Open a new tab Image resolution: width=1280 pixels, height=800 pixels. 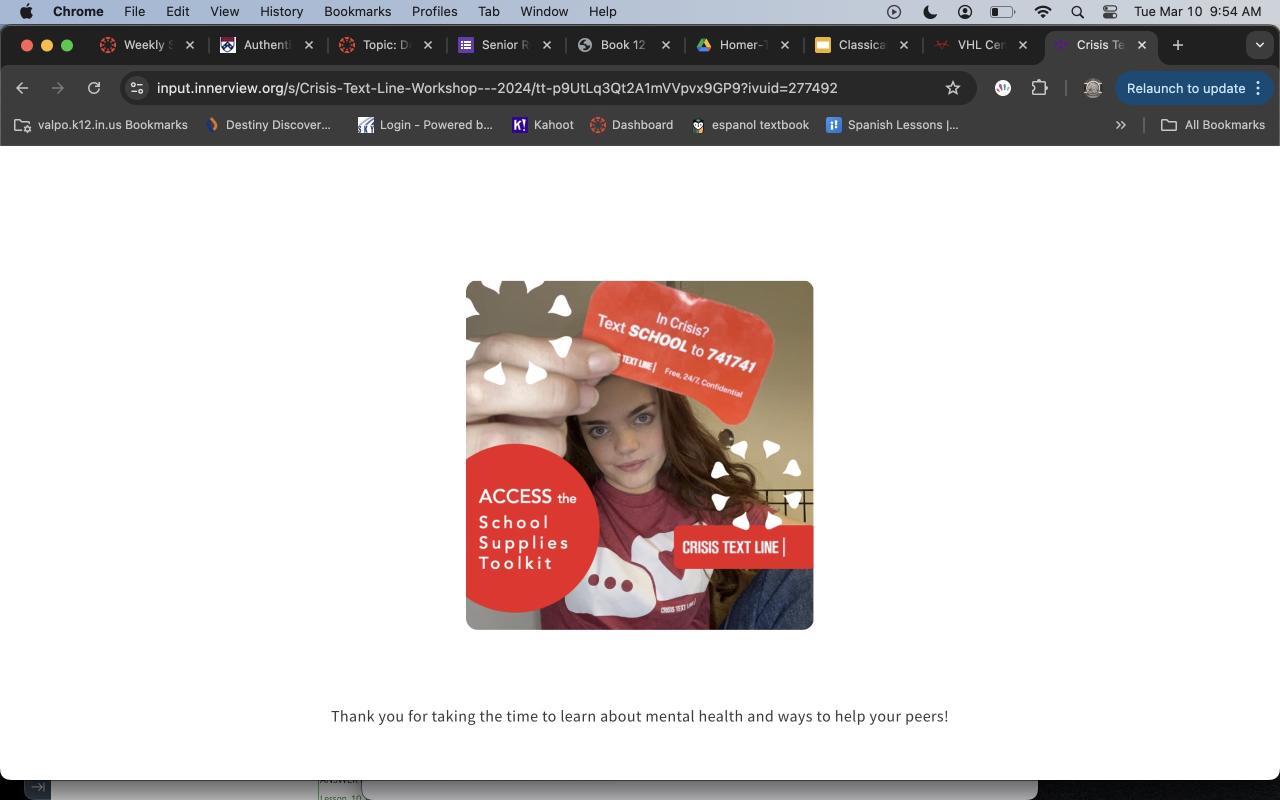pos(1178,45)
